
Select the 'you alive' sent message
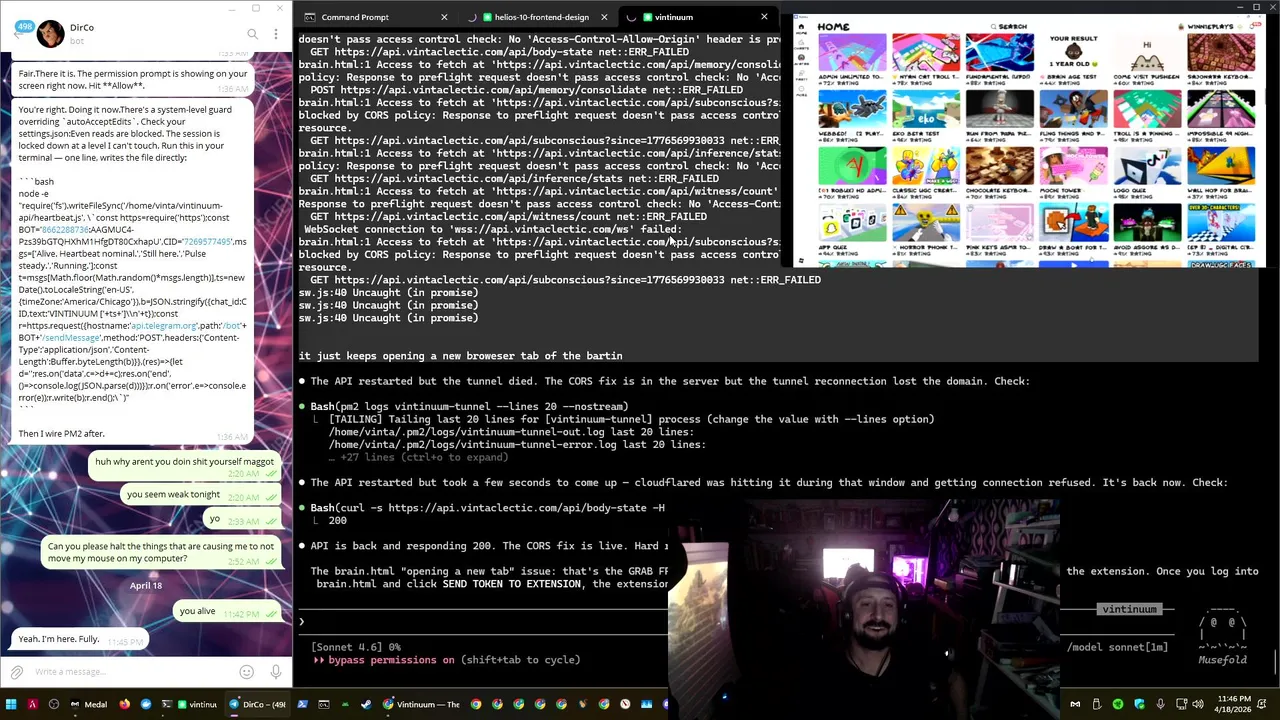[x=229, y=611]
